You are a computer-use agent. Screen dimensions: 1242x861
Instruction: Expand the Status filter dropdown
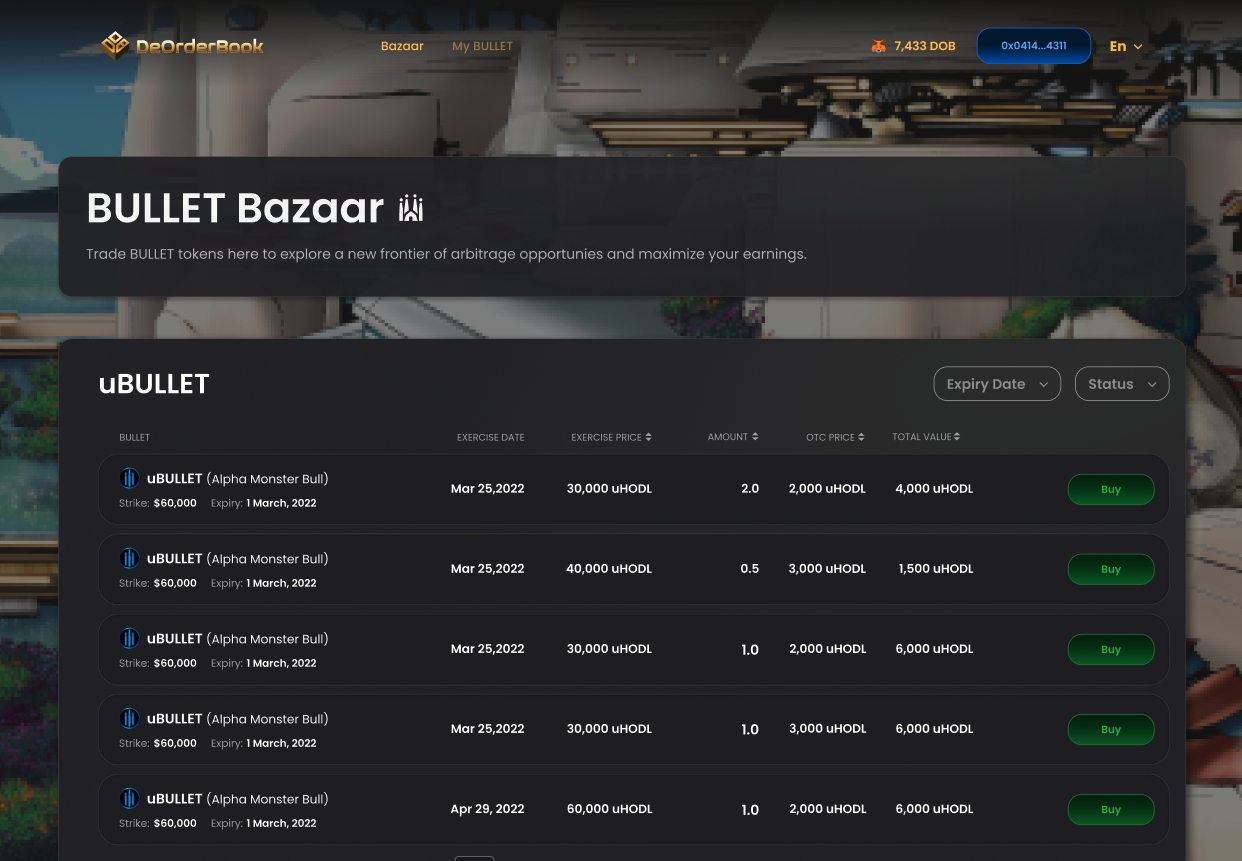(x=1121, y=384)
